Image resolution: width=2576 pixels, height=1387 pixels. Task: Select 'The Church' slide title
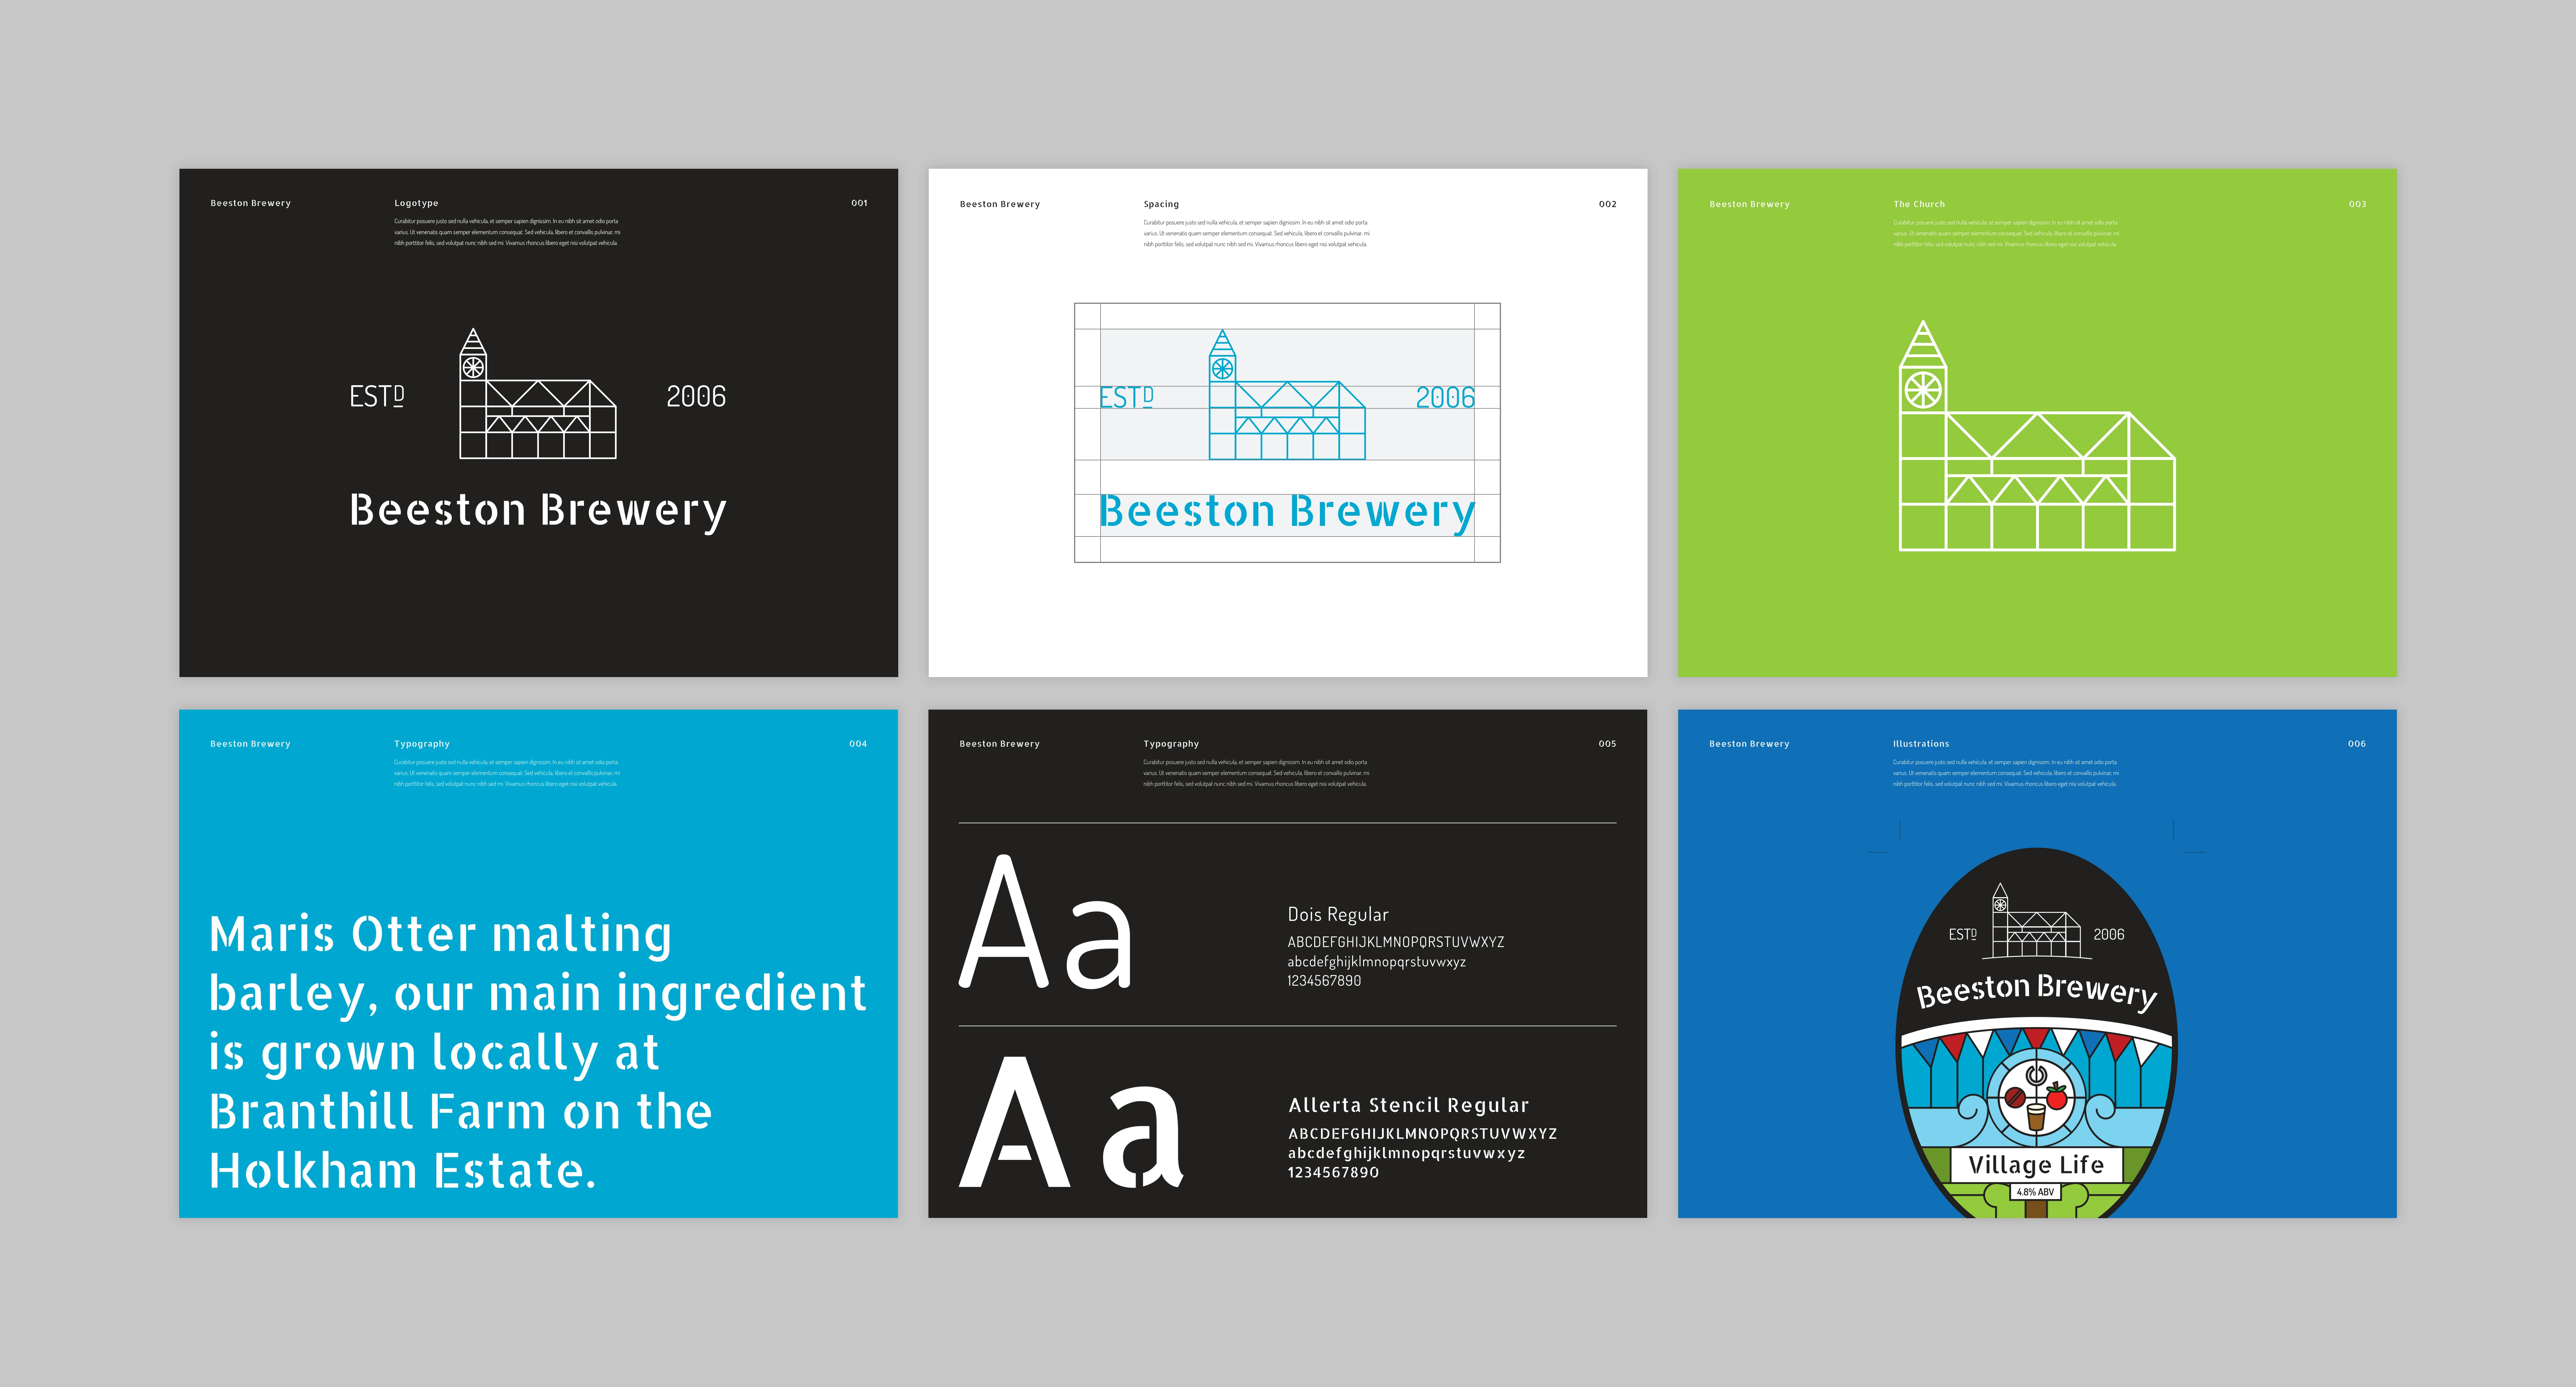[1919, 204]
